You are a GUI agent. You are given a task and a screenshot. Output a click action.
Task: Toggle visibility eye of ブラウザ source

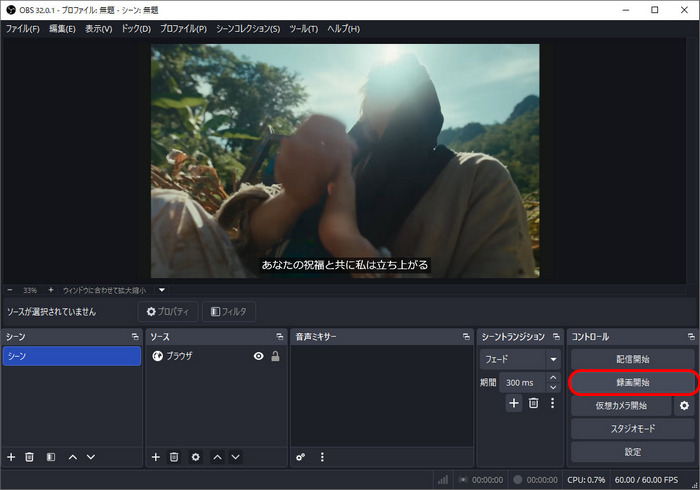click(258, 356)
